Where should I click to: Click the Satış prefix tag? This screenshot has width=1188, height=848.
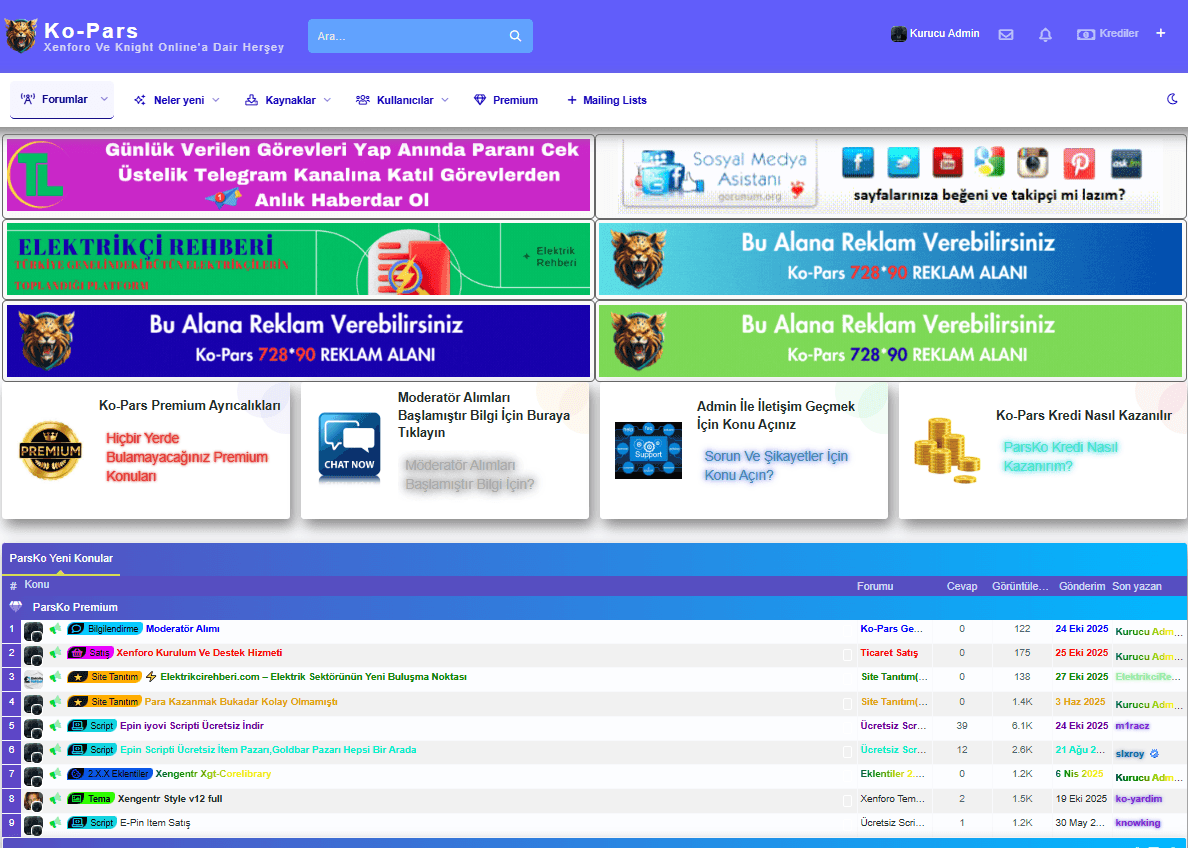[x=89, y=652]
